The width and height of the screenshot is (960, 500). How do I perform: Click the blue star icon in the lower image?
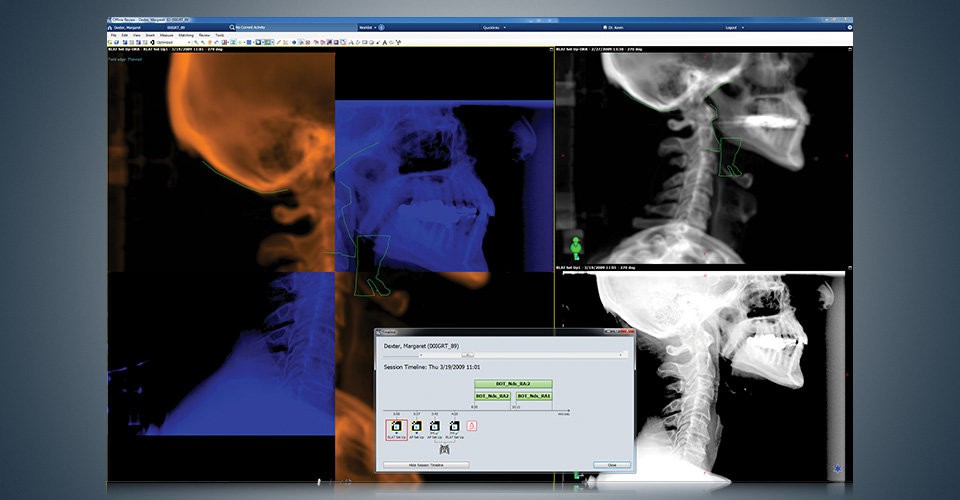coord(838,469)
